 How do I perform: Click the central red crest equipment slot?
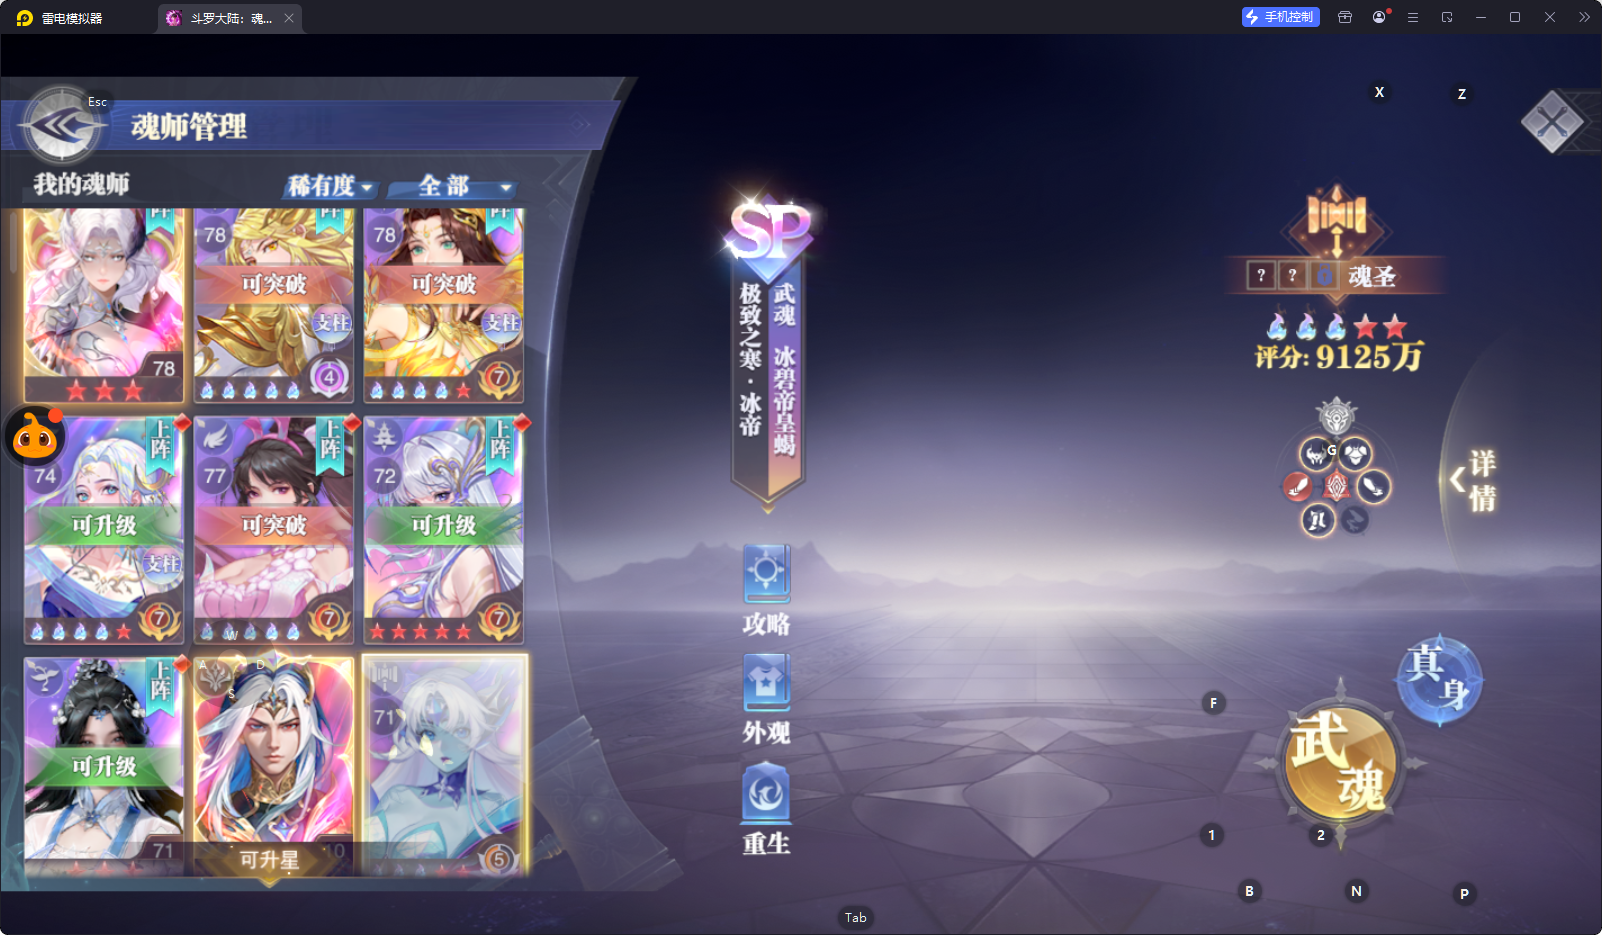[x=1336, y=487]
